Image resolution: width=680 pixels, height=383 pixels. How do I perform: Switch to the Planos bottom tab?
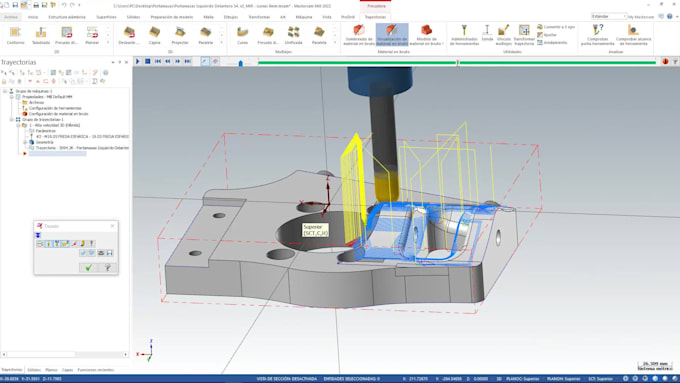coord(51,370)
